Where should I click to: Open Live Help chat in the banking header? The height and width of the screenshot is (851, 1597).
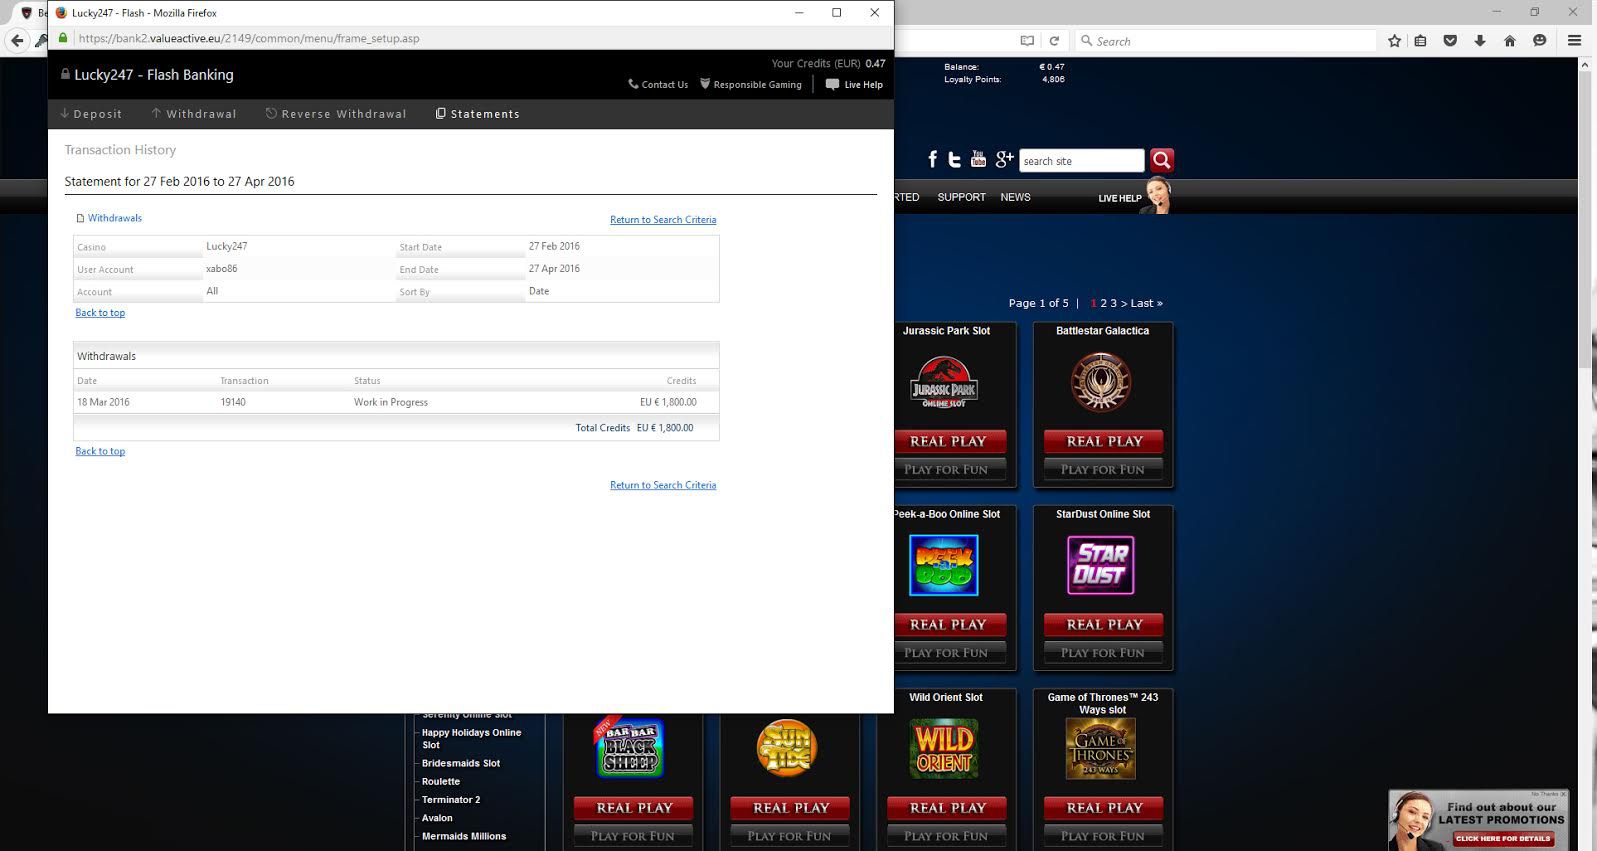[854, 85]
